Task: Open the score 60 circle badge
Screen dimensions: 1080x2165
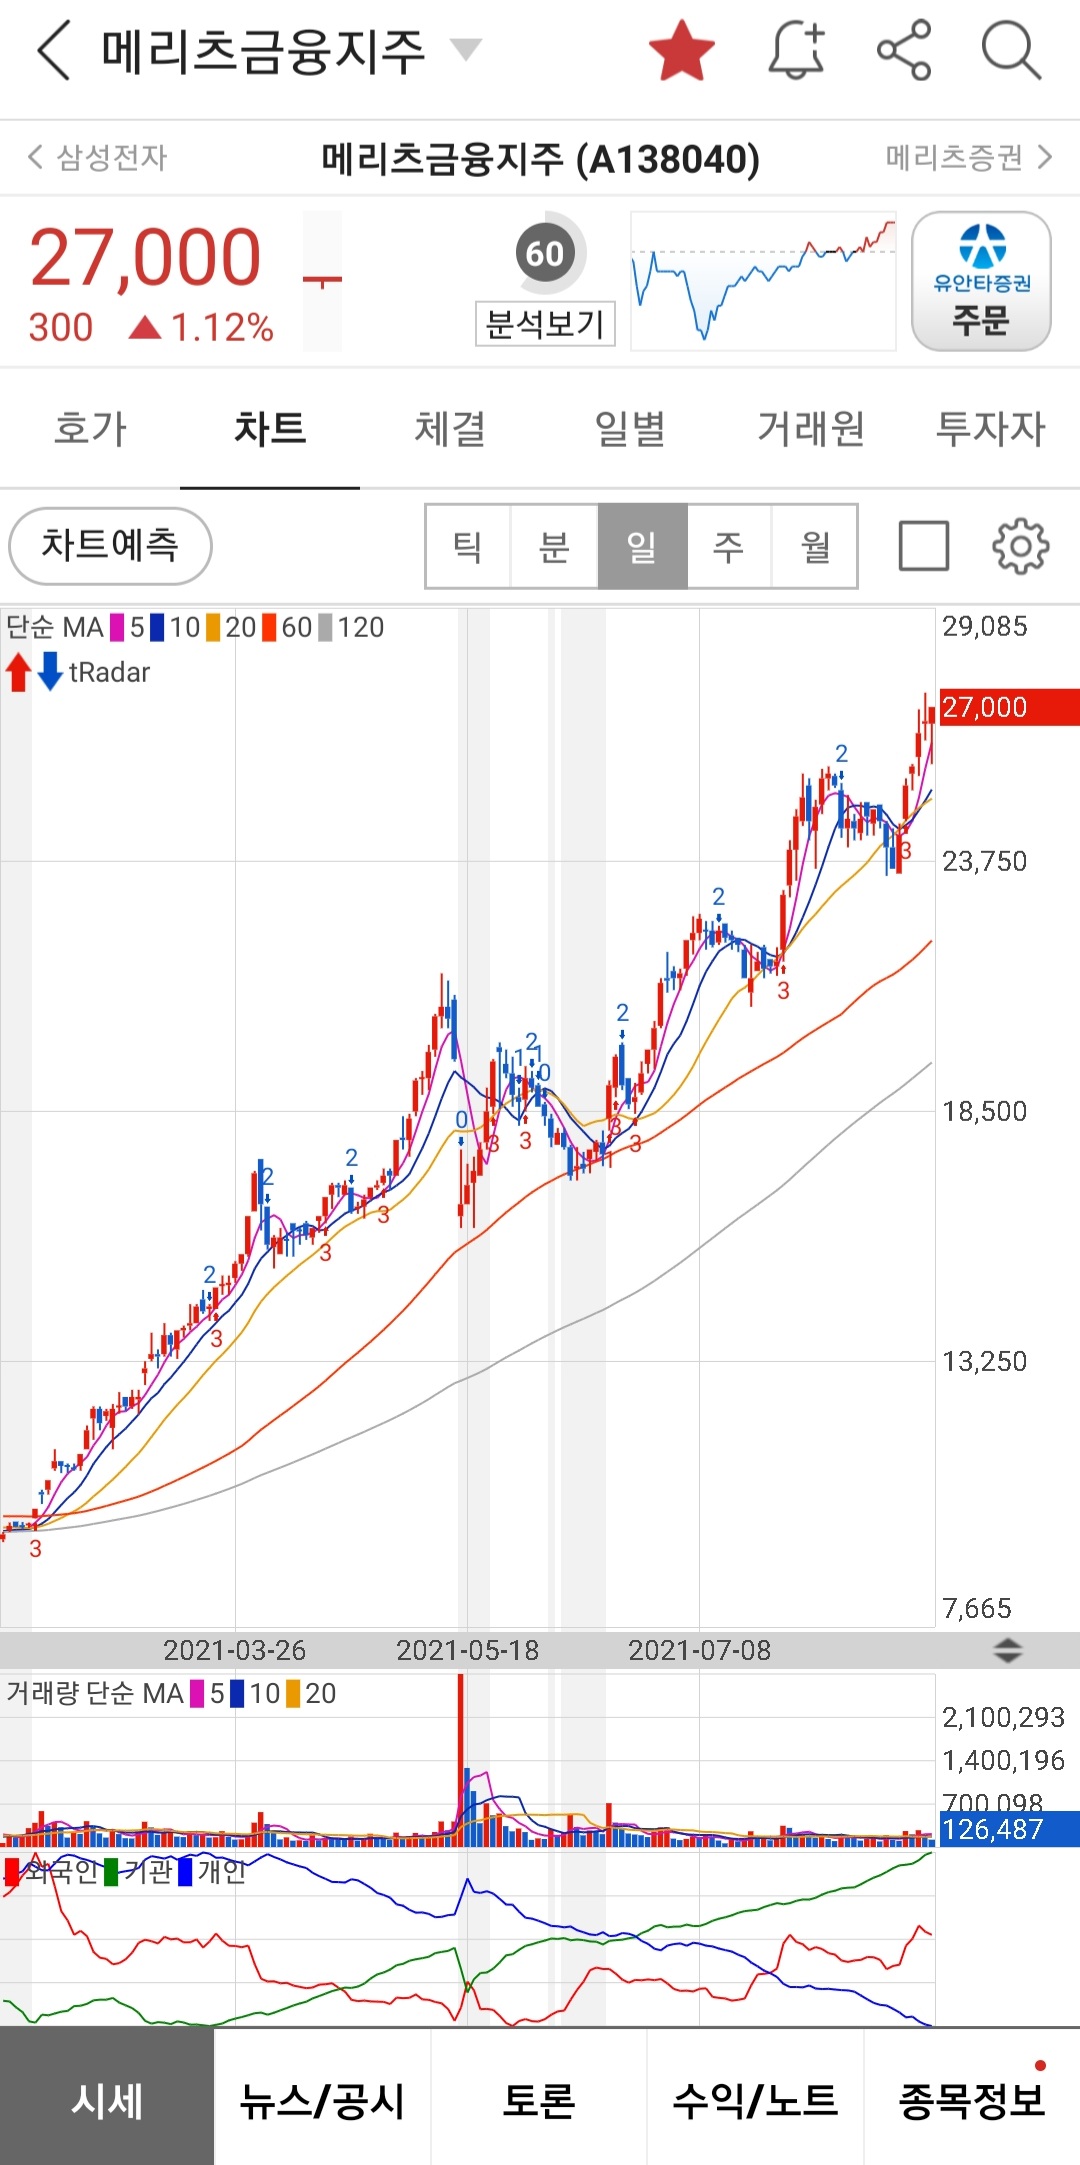Action: 545,253
